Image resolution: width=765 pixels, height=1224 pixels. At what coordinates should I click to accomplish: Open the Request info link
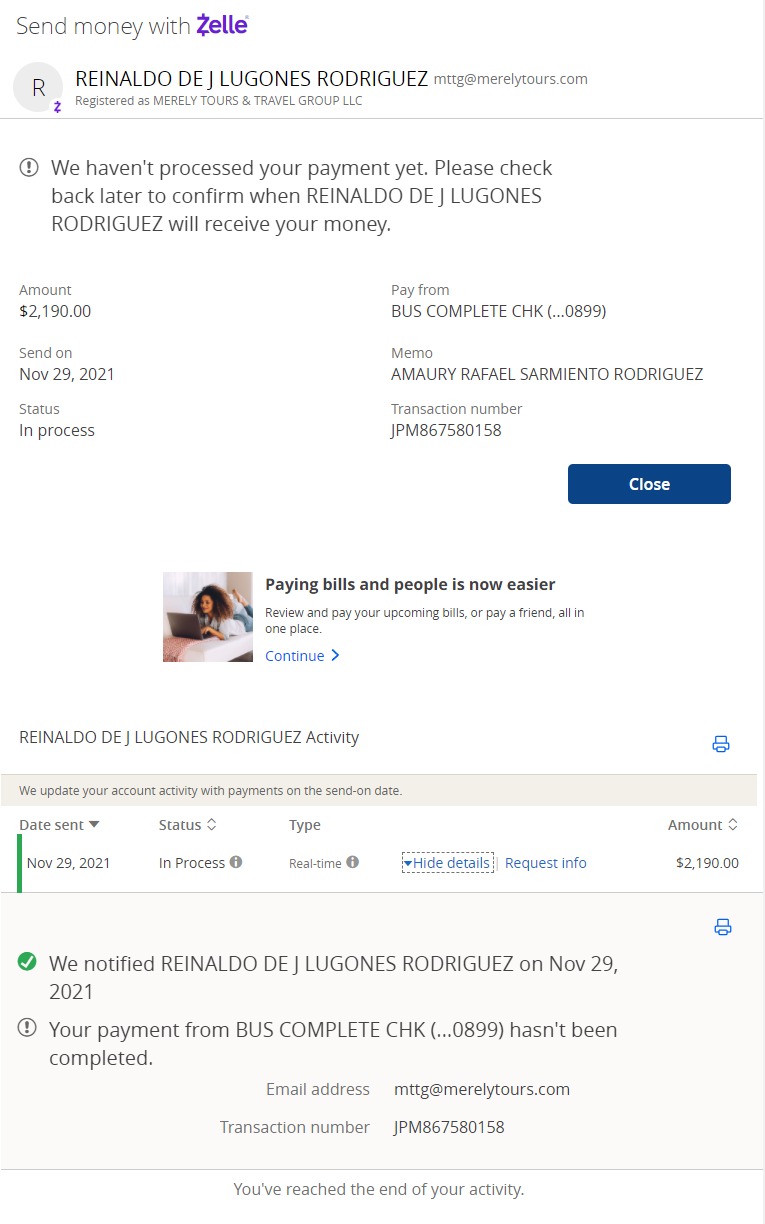(546, 863)
